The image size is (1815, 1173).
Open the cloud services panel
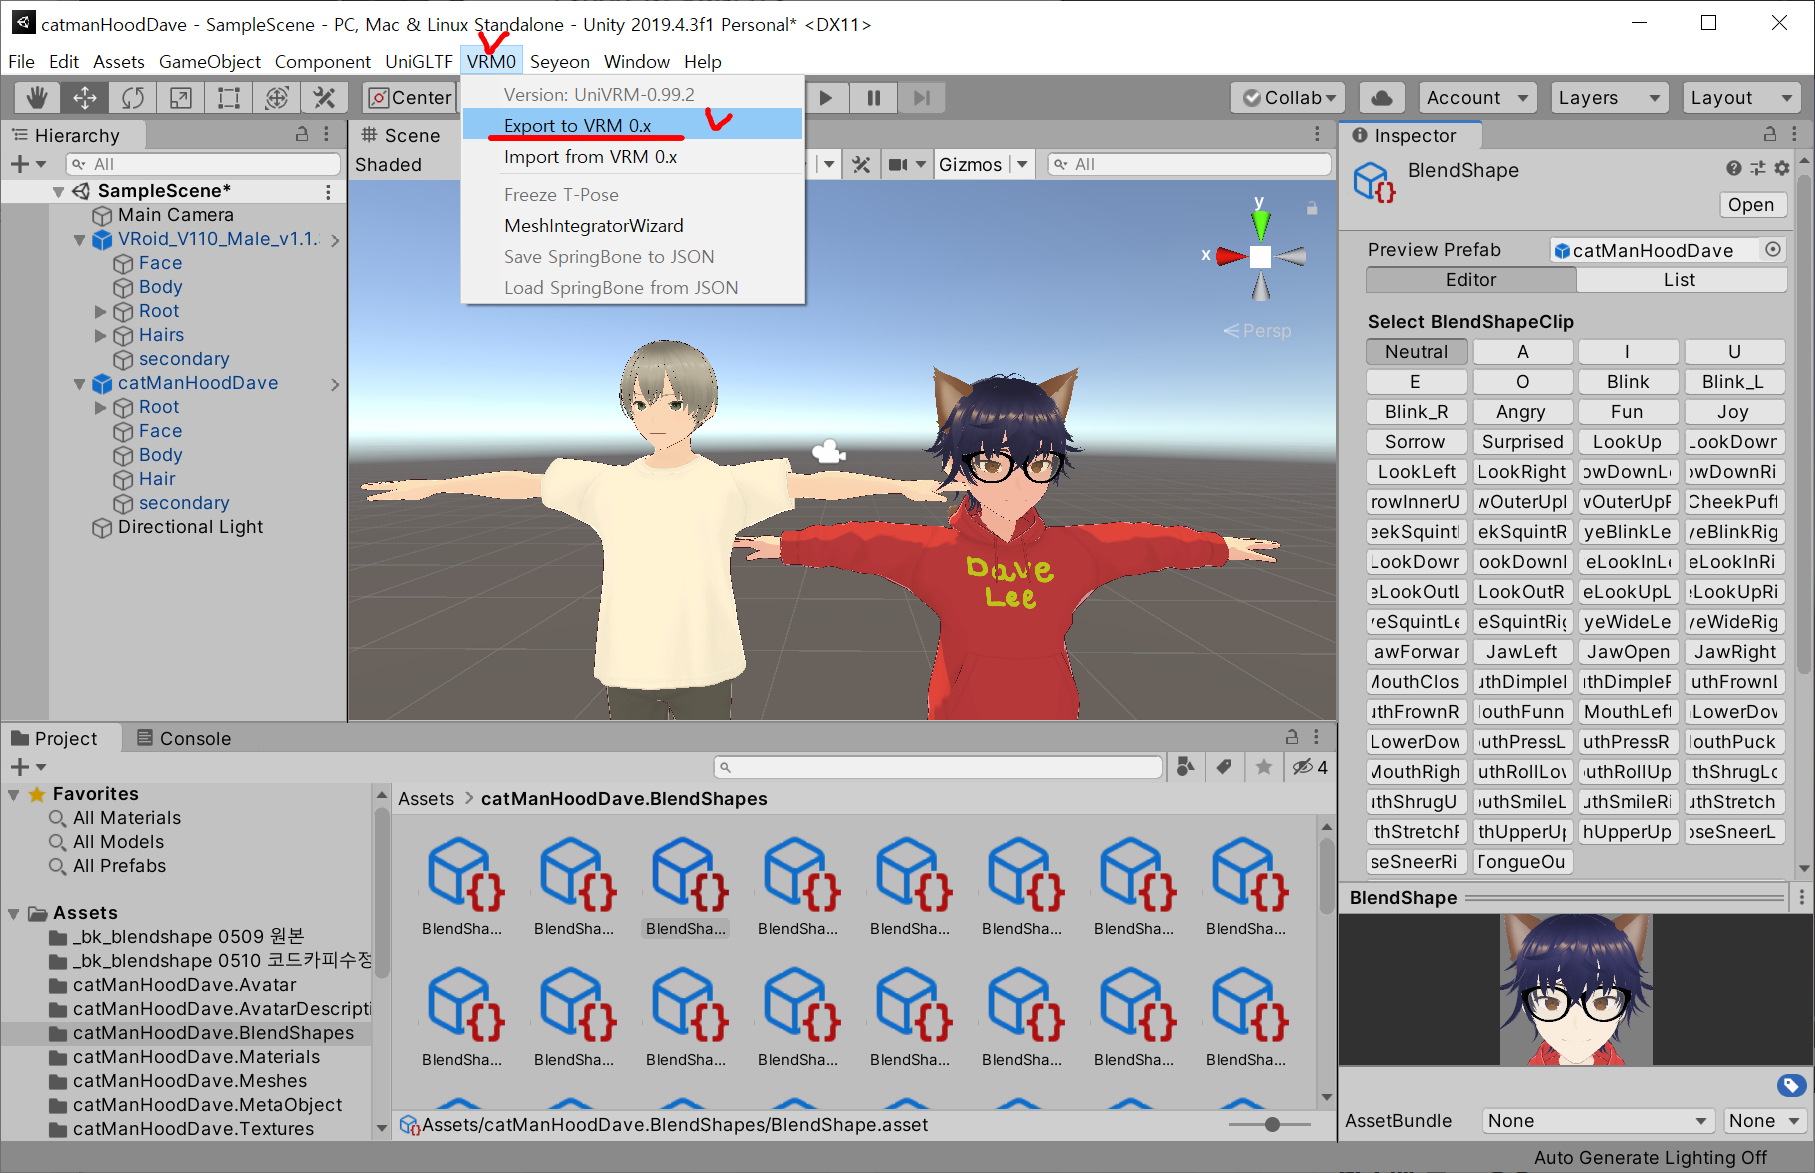coord(1381,97)
